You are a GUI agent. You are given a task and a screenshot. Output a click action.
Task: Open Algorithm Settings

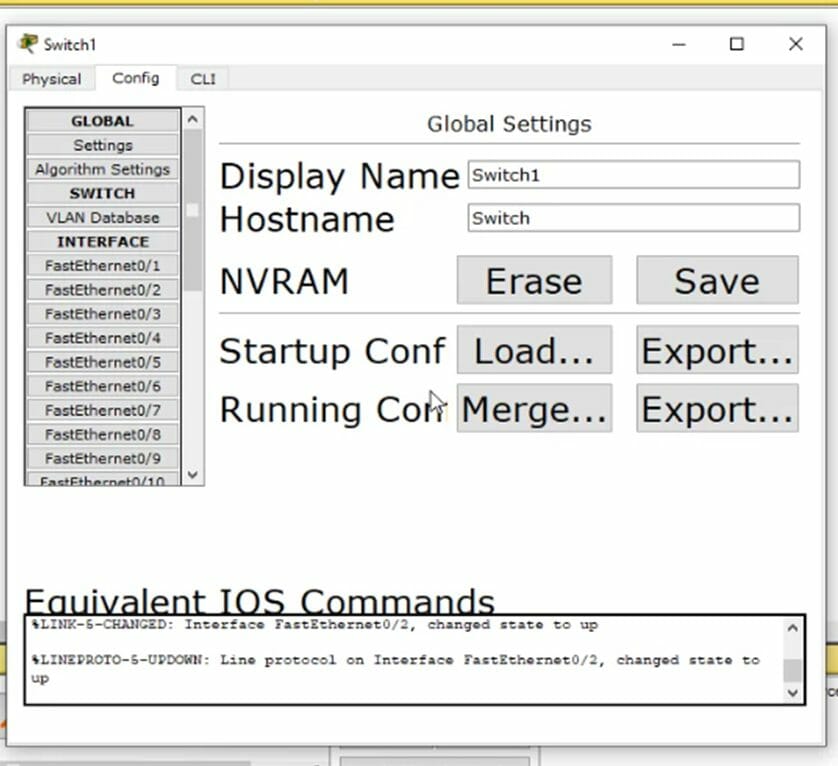[102, 169]
